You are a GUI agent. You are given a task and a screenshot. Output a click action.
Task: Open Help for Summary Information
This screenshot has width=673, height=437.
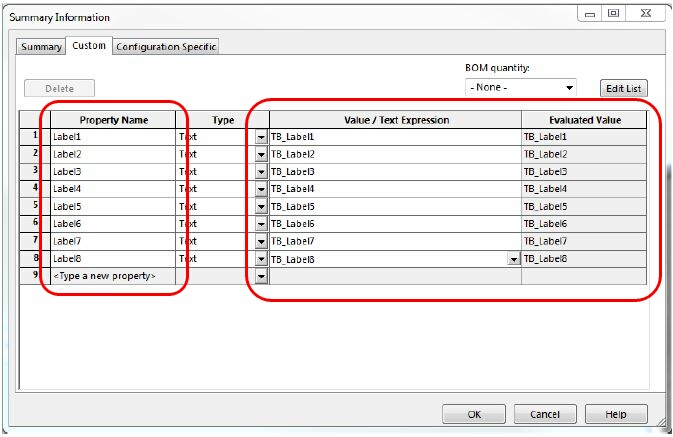point(616,414)
